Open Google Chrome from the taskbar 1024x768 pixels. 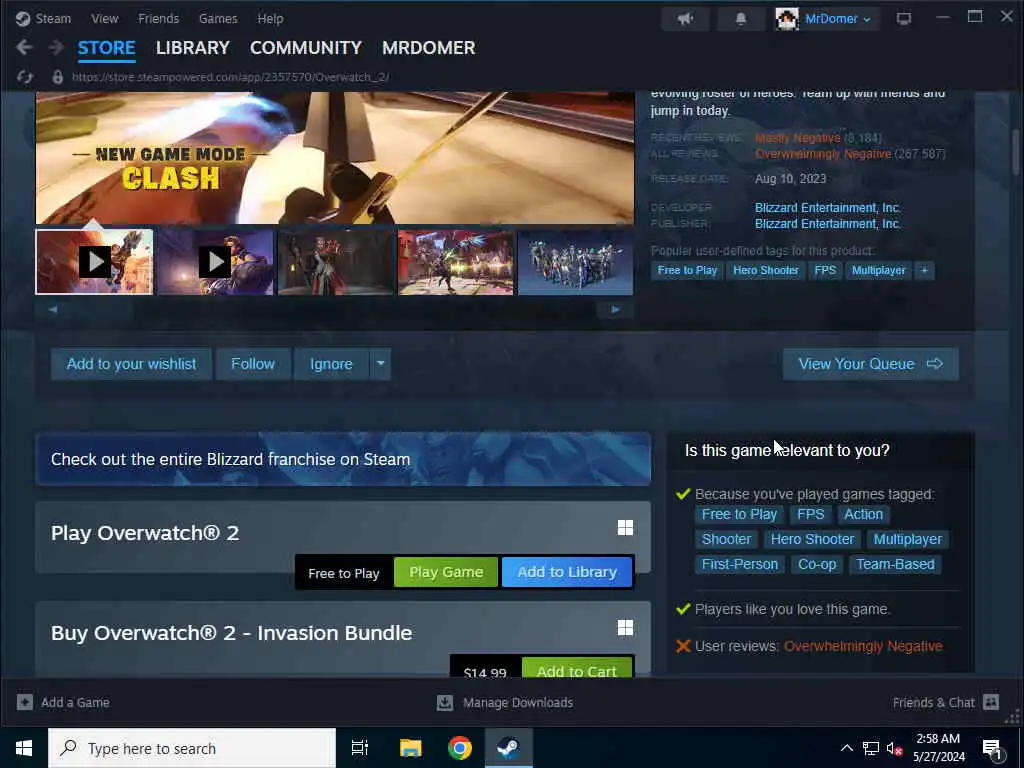(460, 748)
